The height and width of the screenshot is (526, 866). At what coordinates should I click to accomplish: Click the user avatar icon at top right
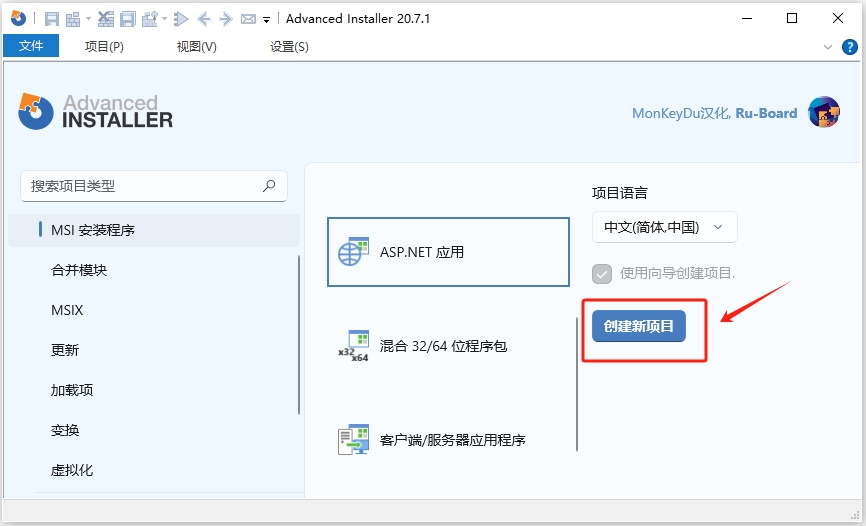pos(823,112)
